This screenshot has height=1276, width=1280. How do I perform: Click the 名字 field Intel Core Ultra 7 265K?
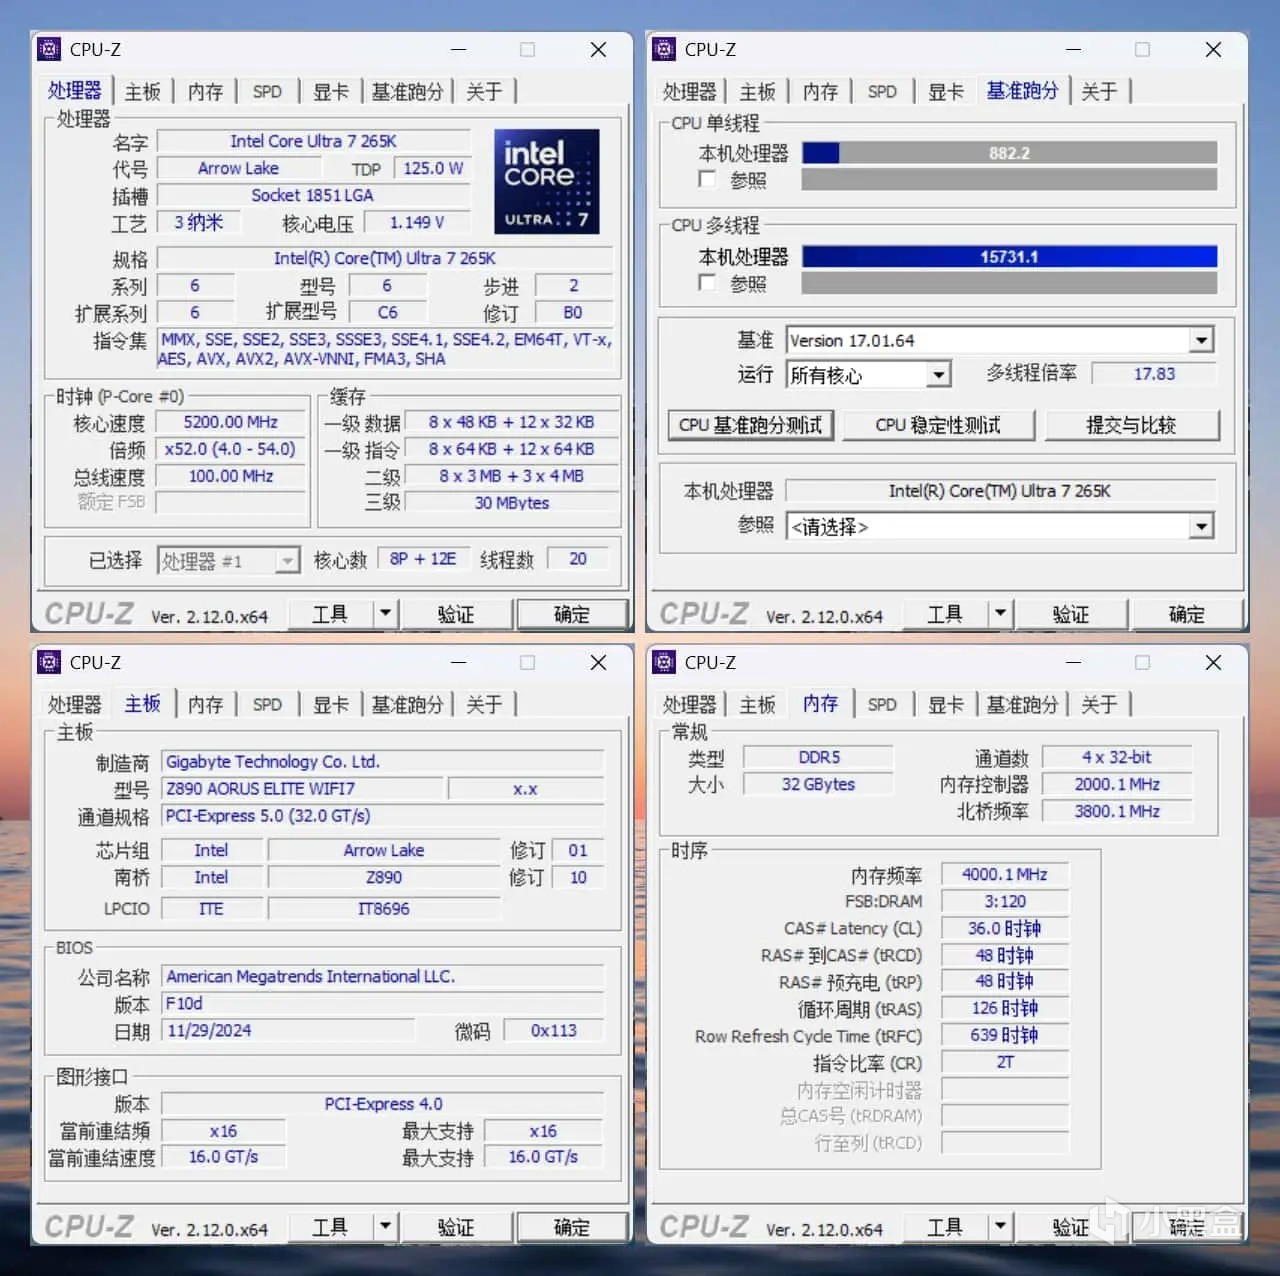tap(313, 141)
